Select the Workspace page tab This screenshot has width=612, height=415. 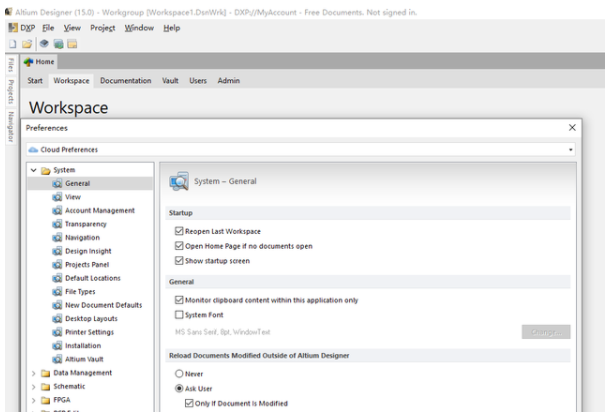point(71,81)
